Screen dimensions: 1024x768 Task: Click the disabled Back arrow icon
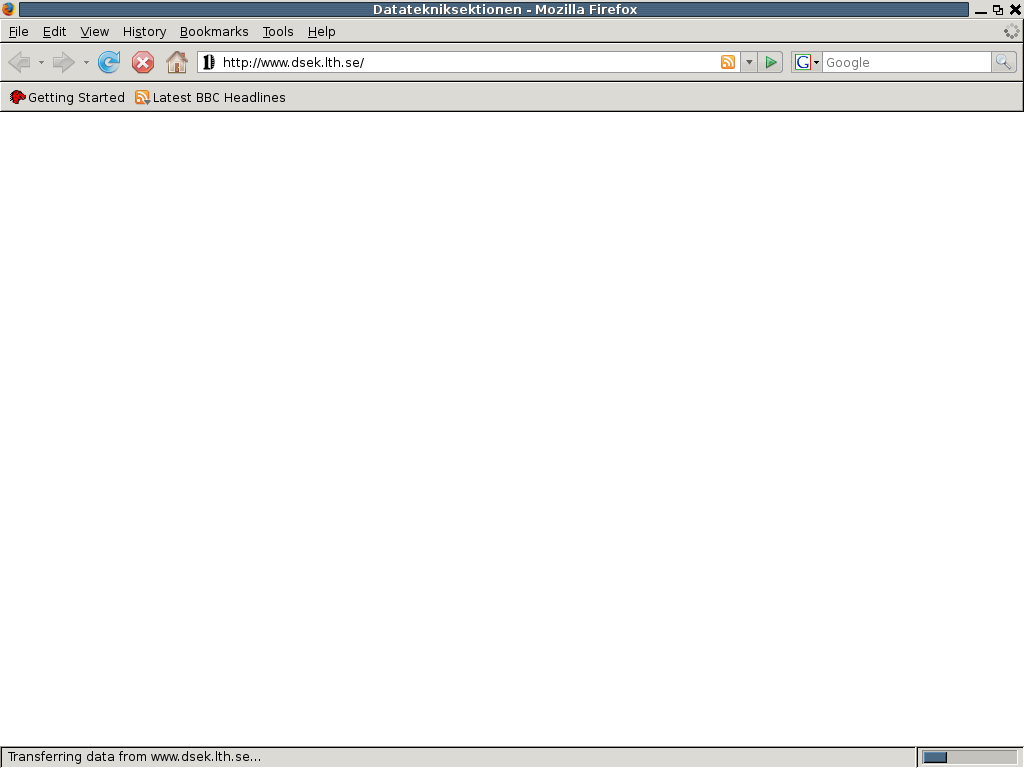(19, 63)
